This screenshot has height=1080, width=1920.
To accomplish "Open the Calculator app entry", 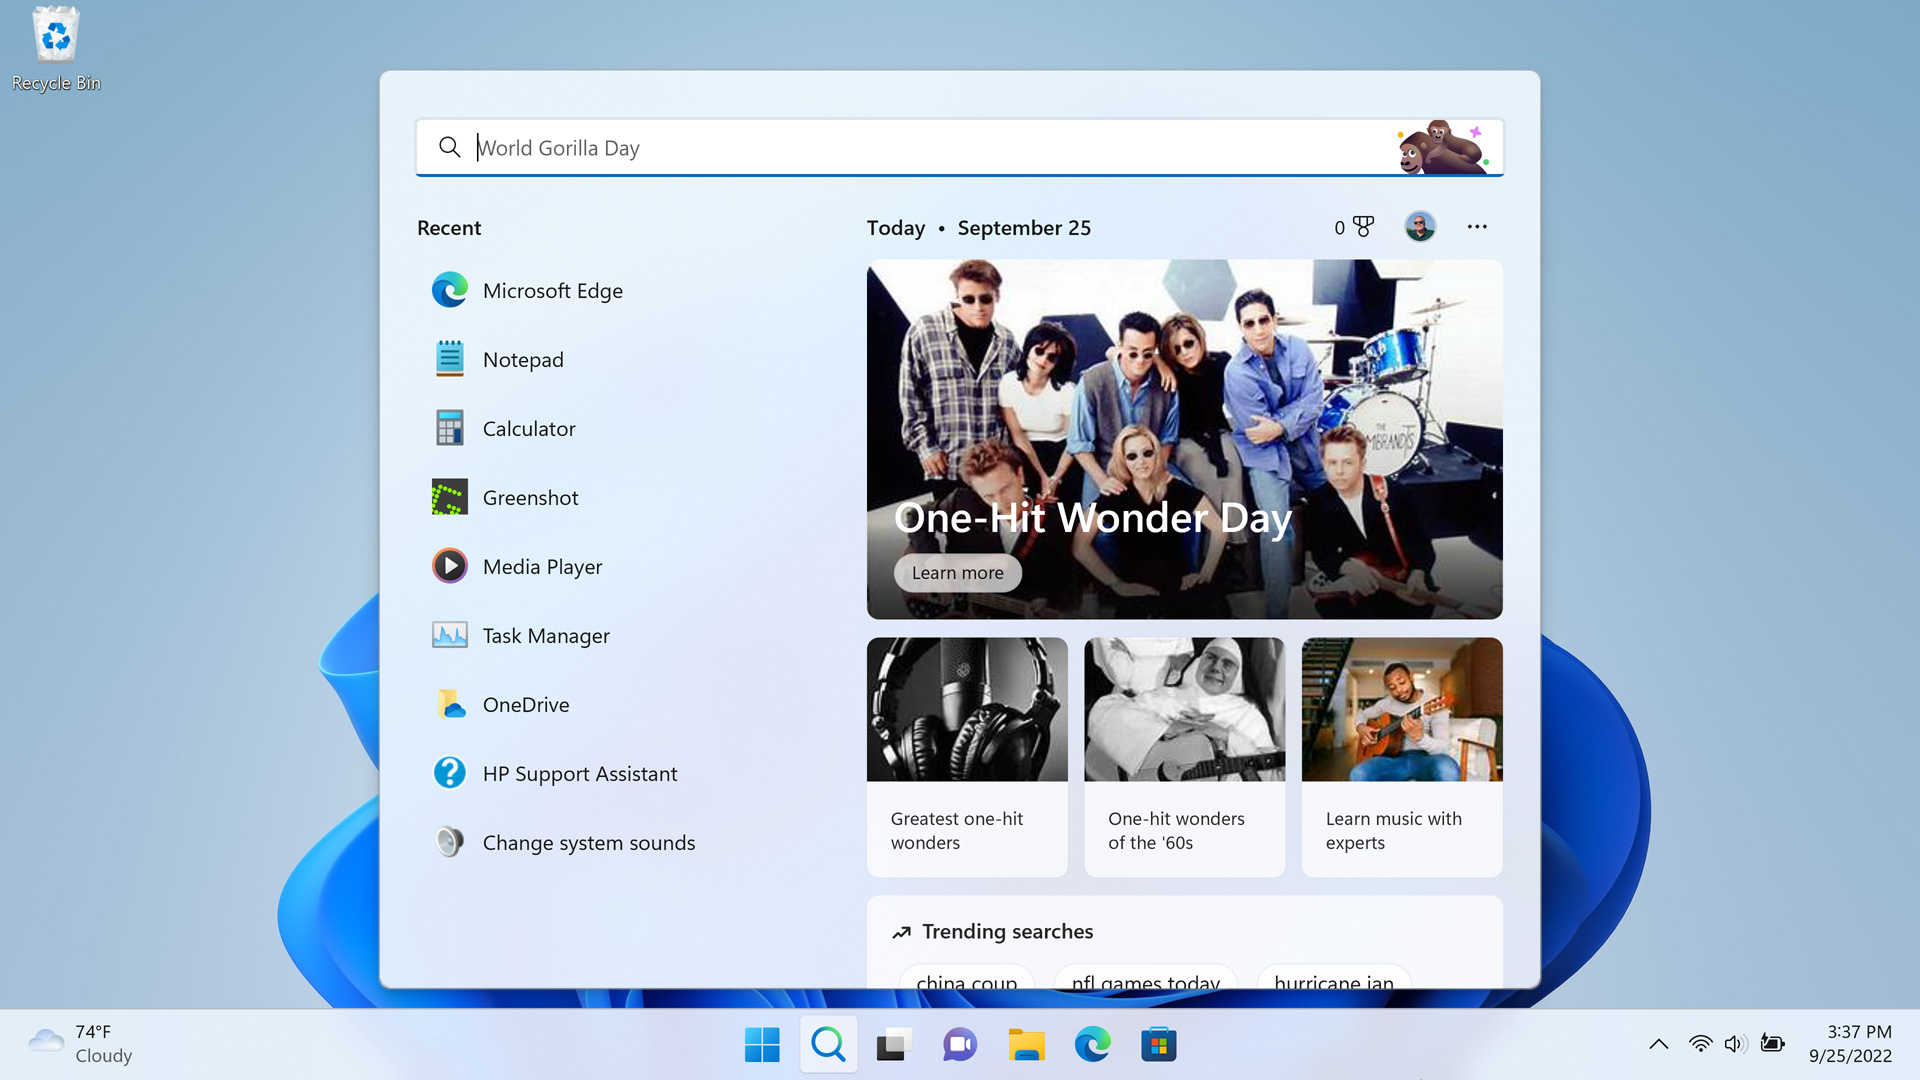I will 528,429.
